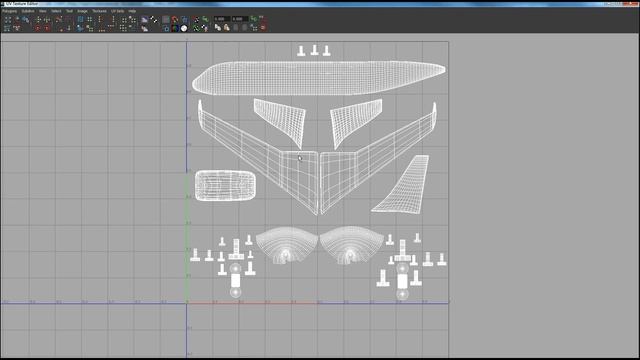Click the Copy/Paste faces or UVs toggle icon

point(253,28)
